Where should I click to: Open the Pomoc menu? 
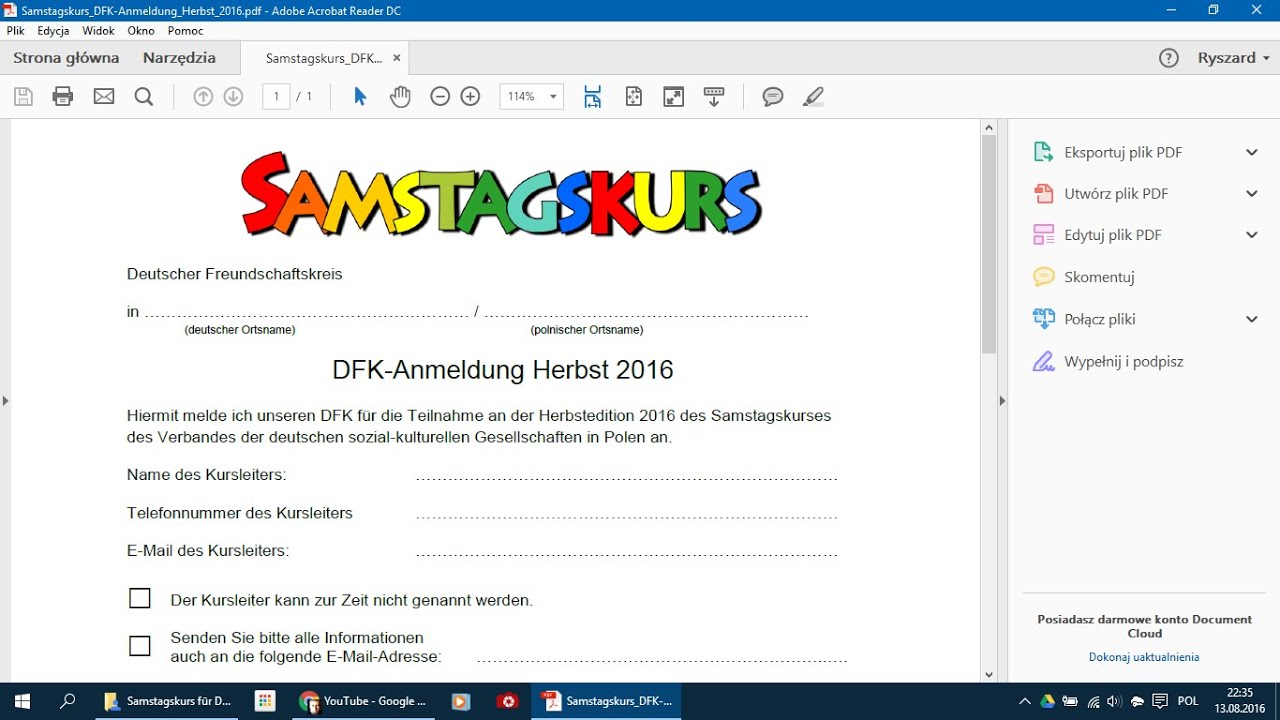click(x=186, y=31)
